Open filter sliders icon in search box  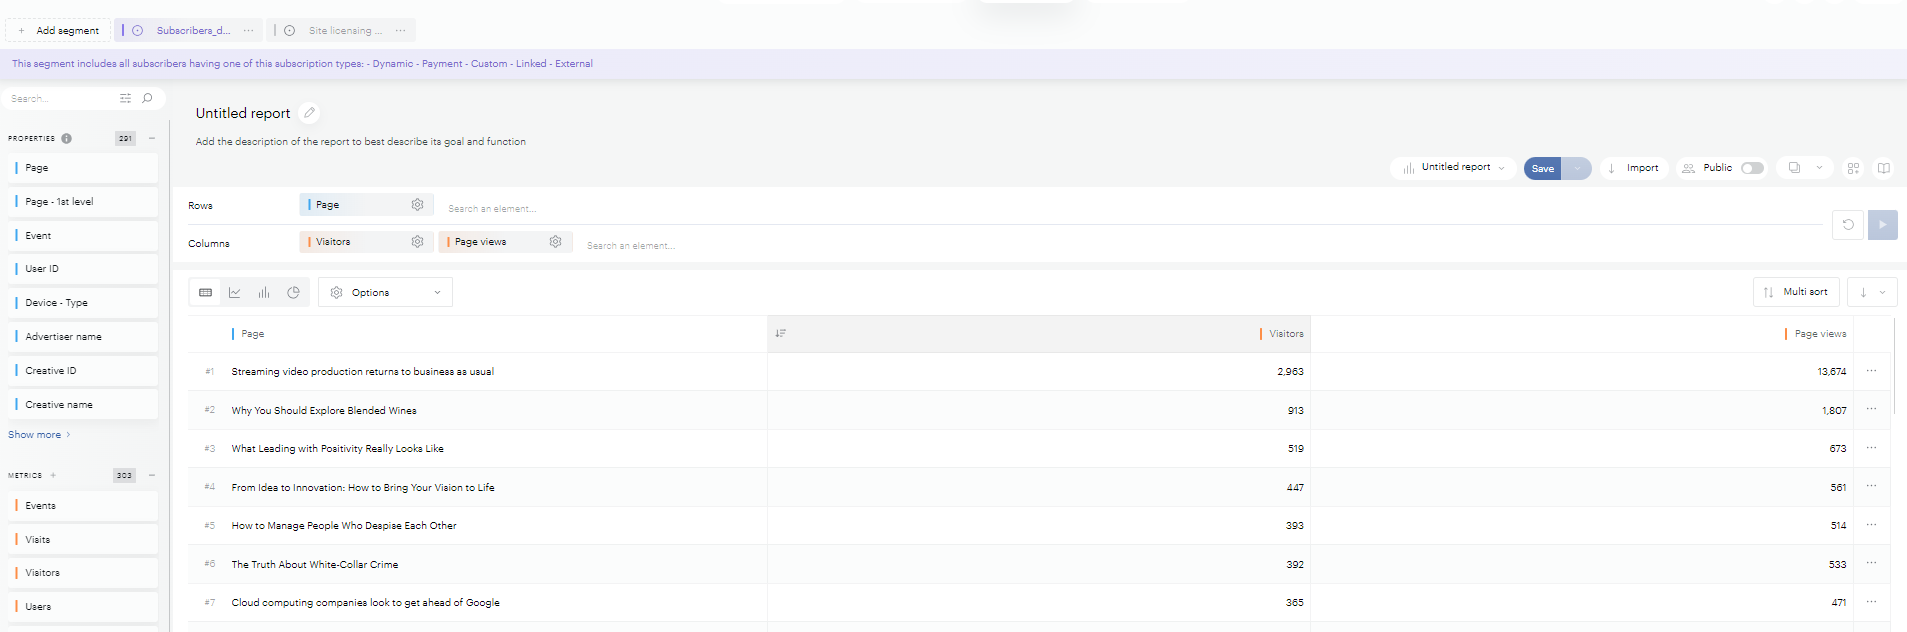[125, 98]
